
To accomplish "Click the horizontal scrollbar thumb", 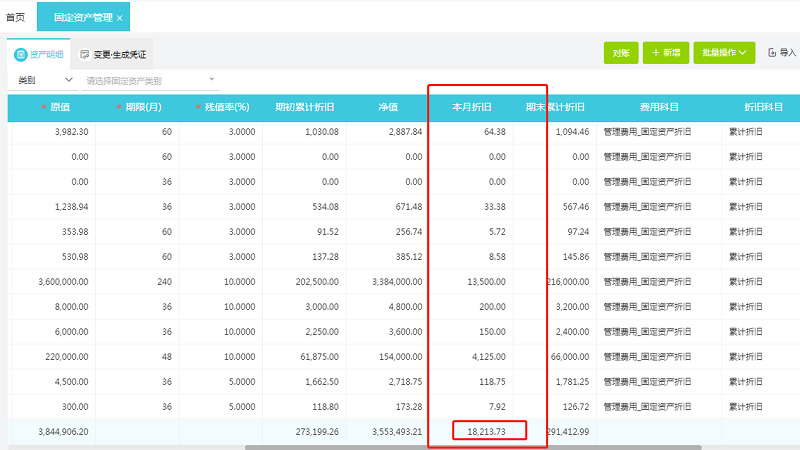I will tap(473, 447).
